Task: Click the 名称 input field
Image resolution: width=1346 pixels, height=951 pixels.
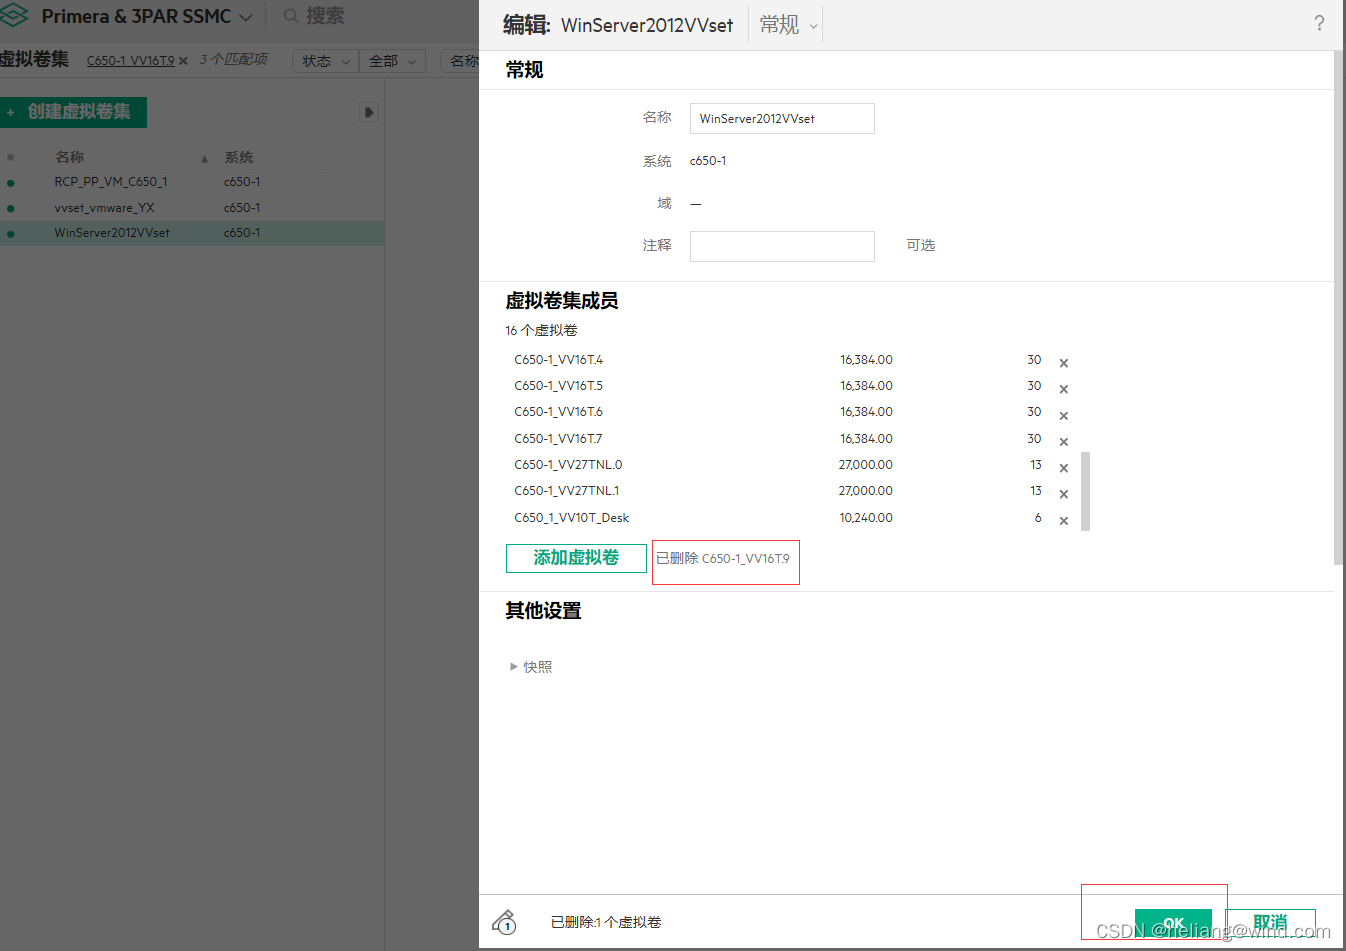Action: pos(782,118)
